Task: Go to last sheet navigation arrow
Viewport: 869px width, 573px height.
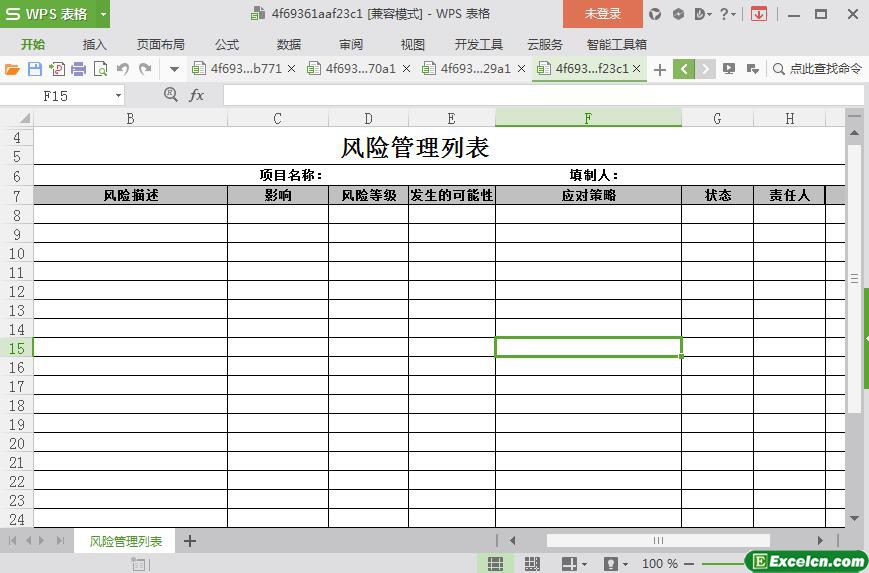Action: click(61, 540)
